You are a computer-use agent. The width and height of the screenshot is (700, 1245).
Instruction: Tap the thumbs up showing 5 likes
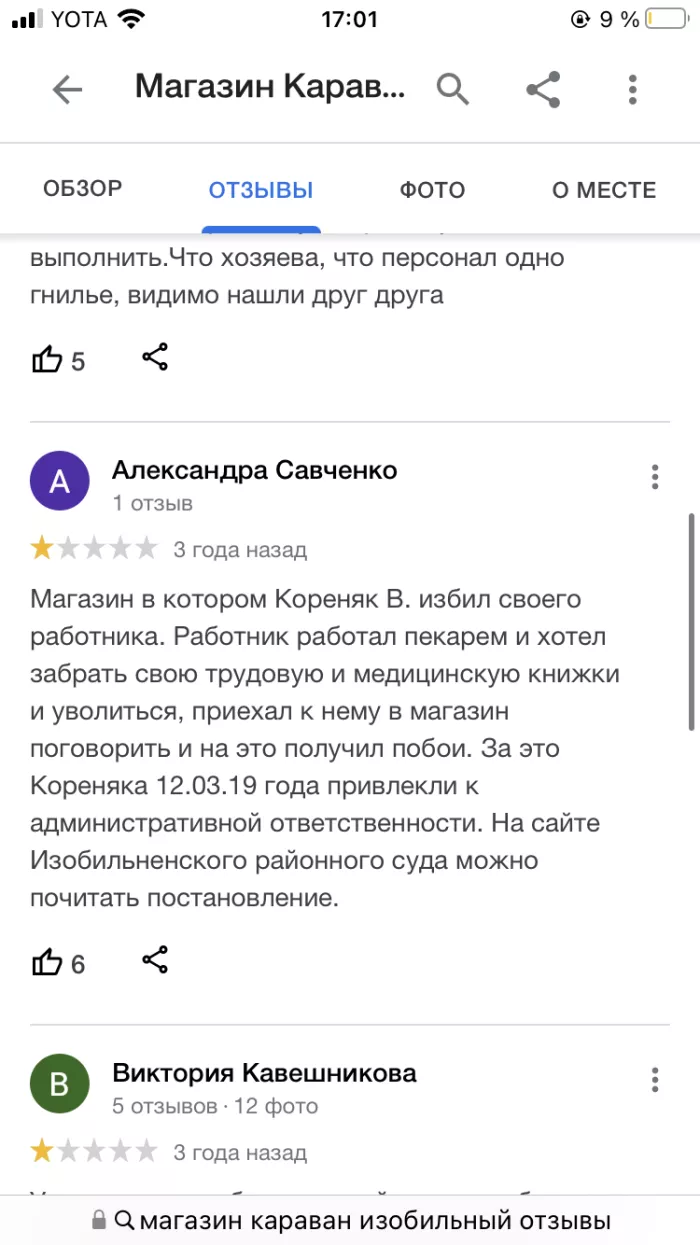(49, 358)
